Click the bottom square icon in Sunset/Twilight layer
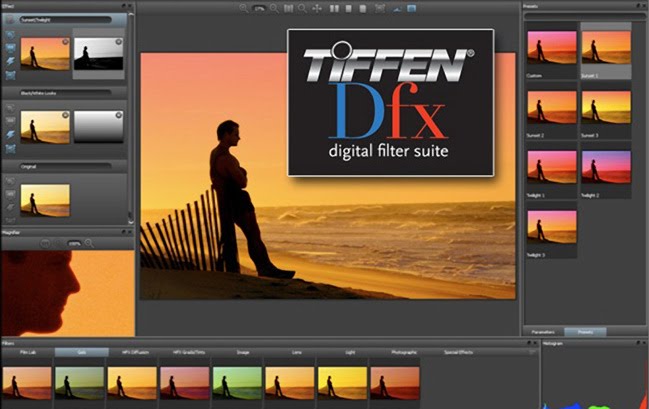649x409 pixels. pyautogui.click(x=10, y=75)
